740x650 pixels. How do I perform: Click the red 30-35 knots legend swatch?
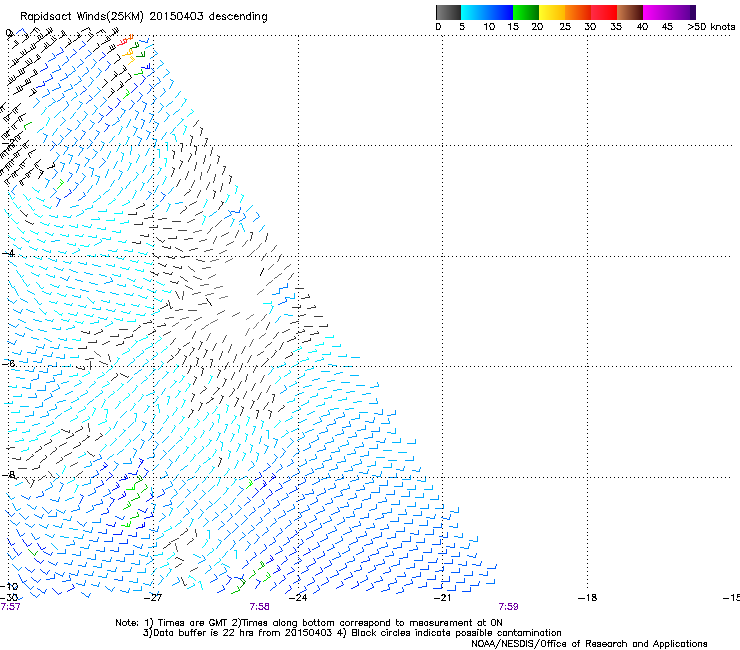coord(604,12)
